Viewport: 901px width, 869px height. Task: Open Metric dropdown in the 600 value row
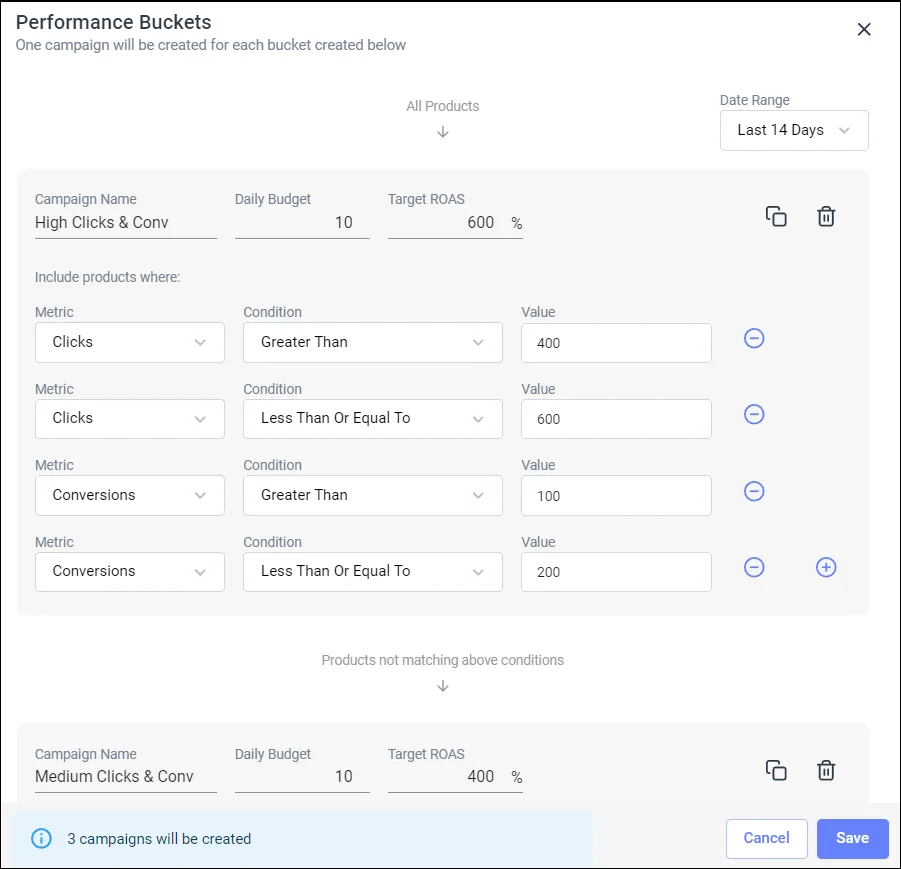tap(130, 418)
